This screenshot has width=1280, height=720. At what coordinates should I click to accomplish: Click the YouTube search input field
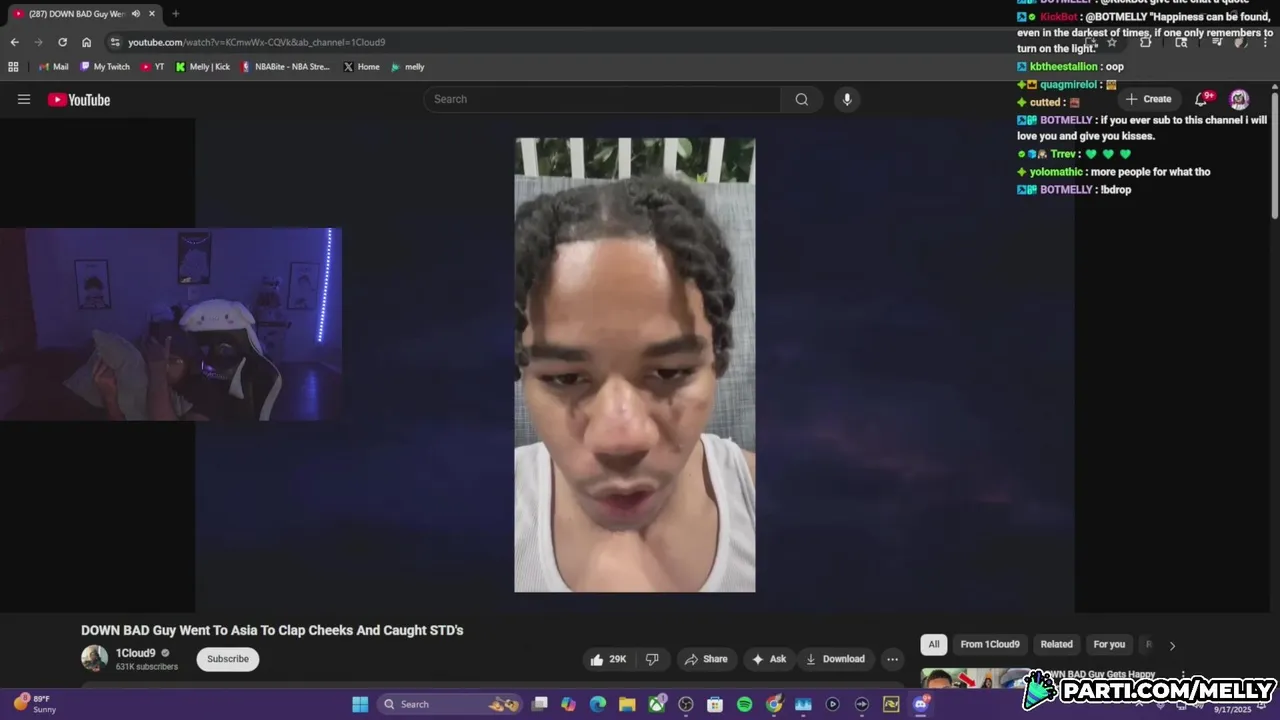coord(602,99)
